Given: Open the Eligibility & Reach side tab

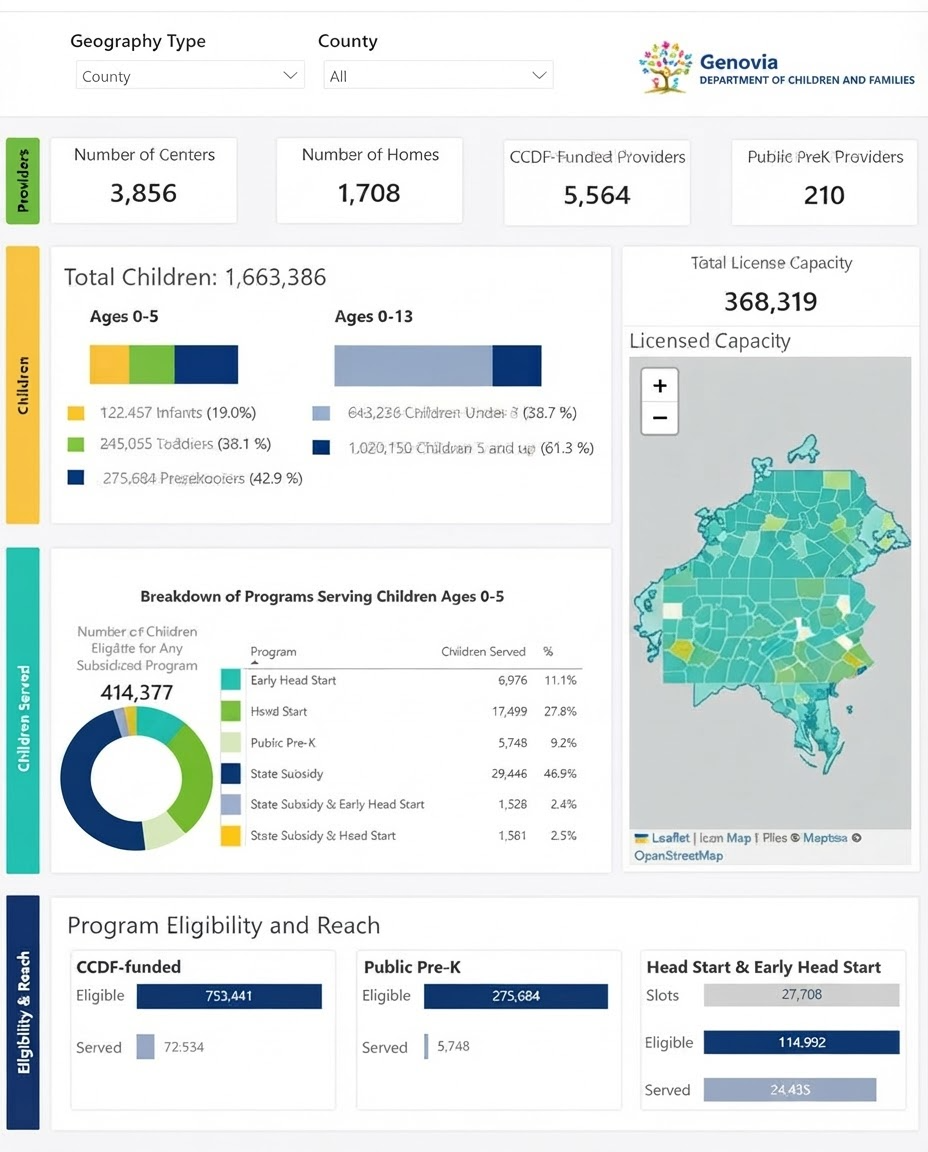Looking at the screenshot, I should pos(23,1012).
